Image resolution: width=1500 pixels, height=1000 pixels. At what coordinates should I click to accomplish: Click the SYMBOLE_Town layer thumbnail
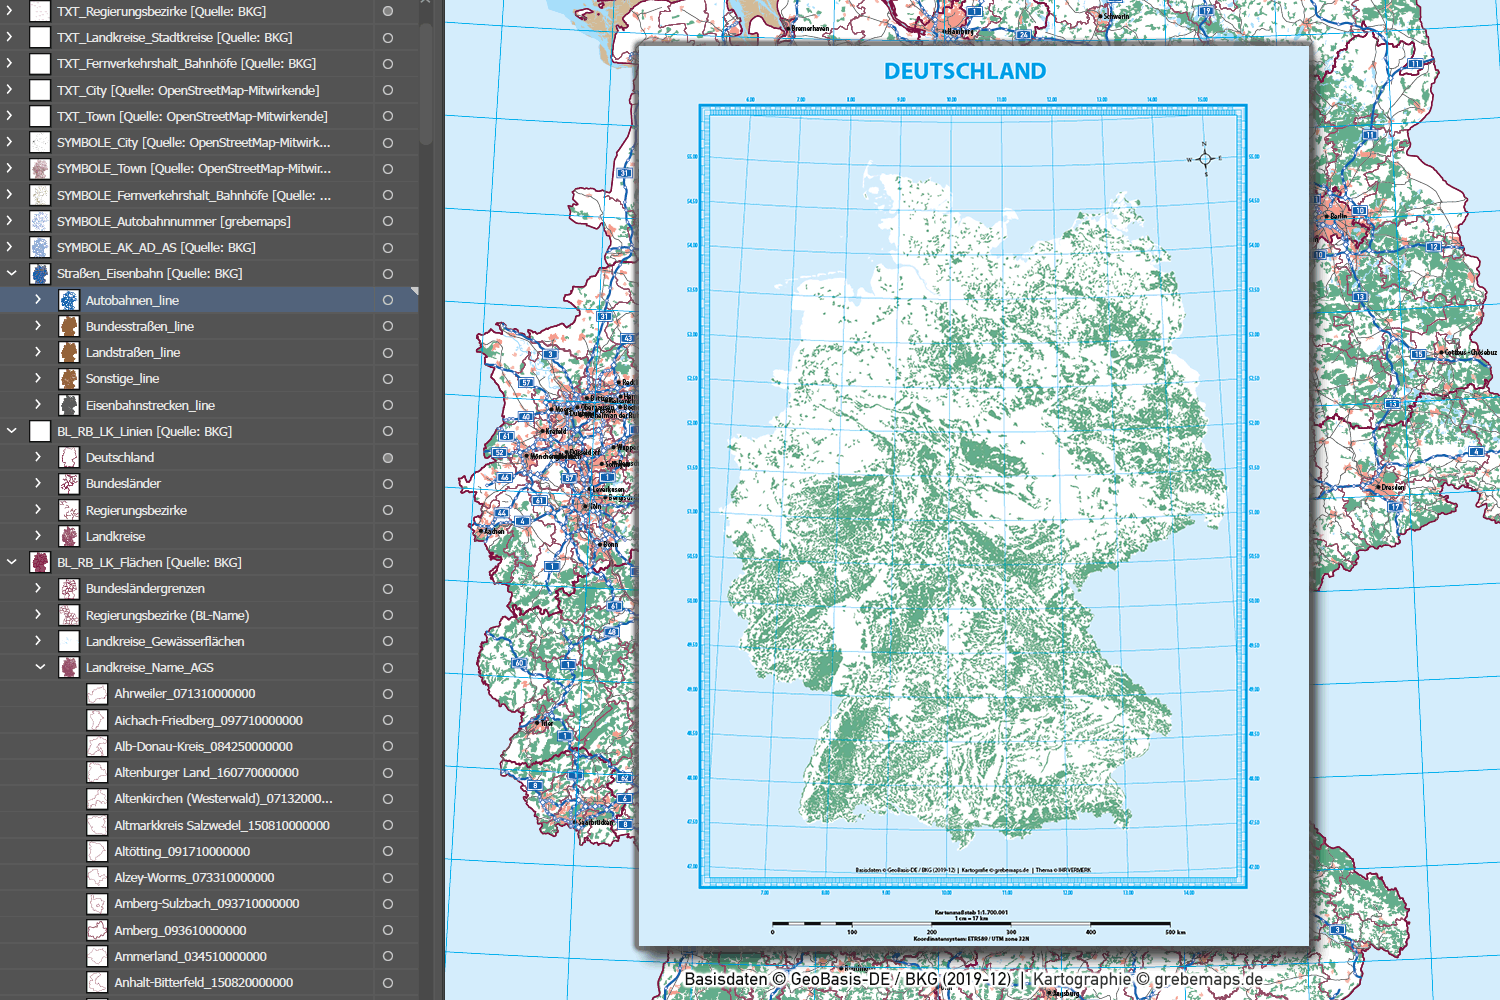pos(40,169)
